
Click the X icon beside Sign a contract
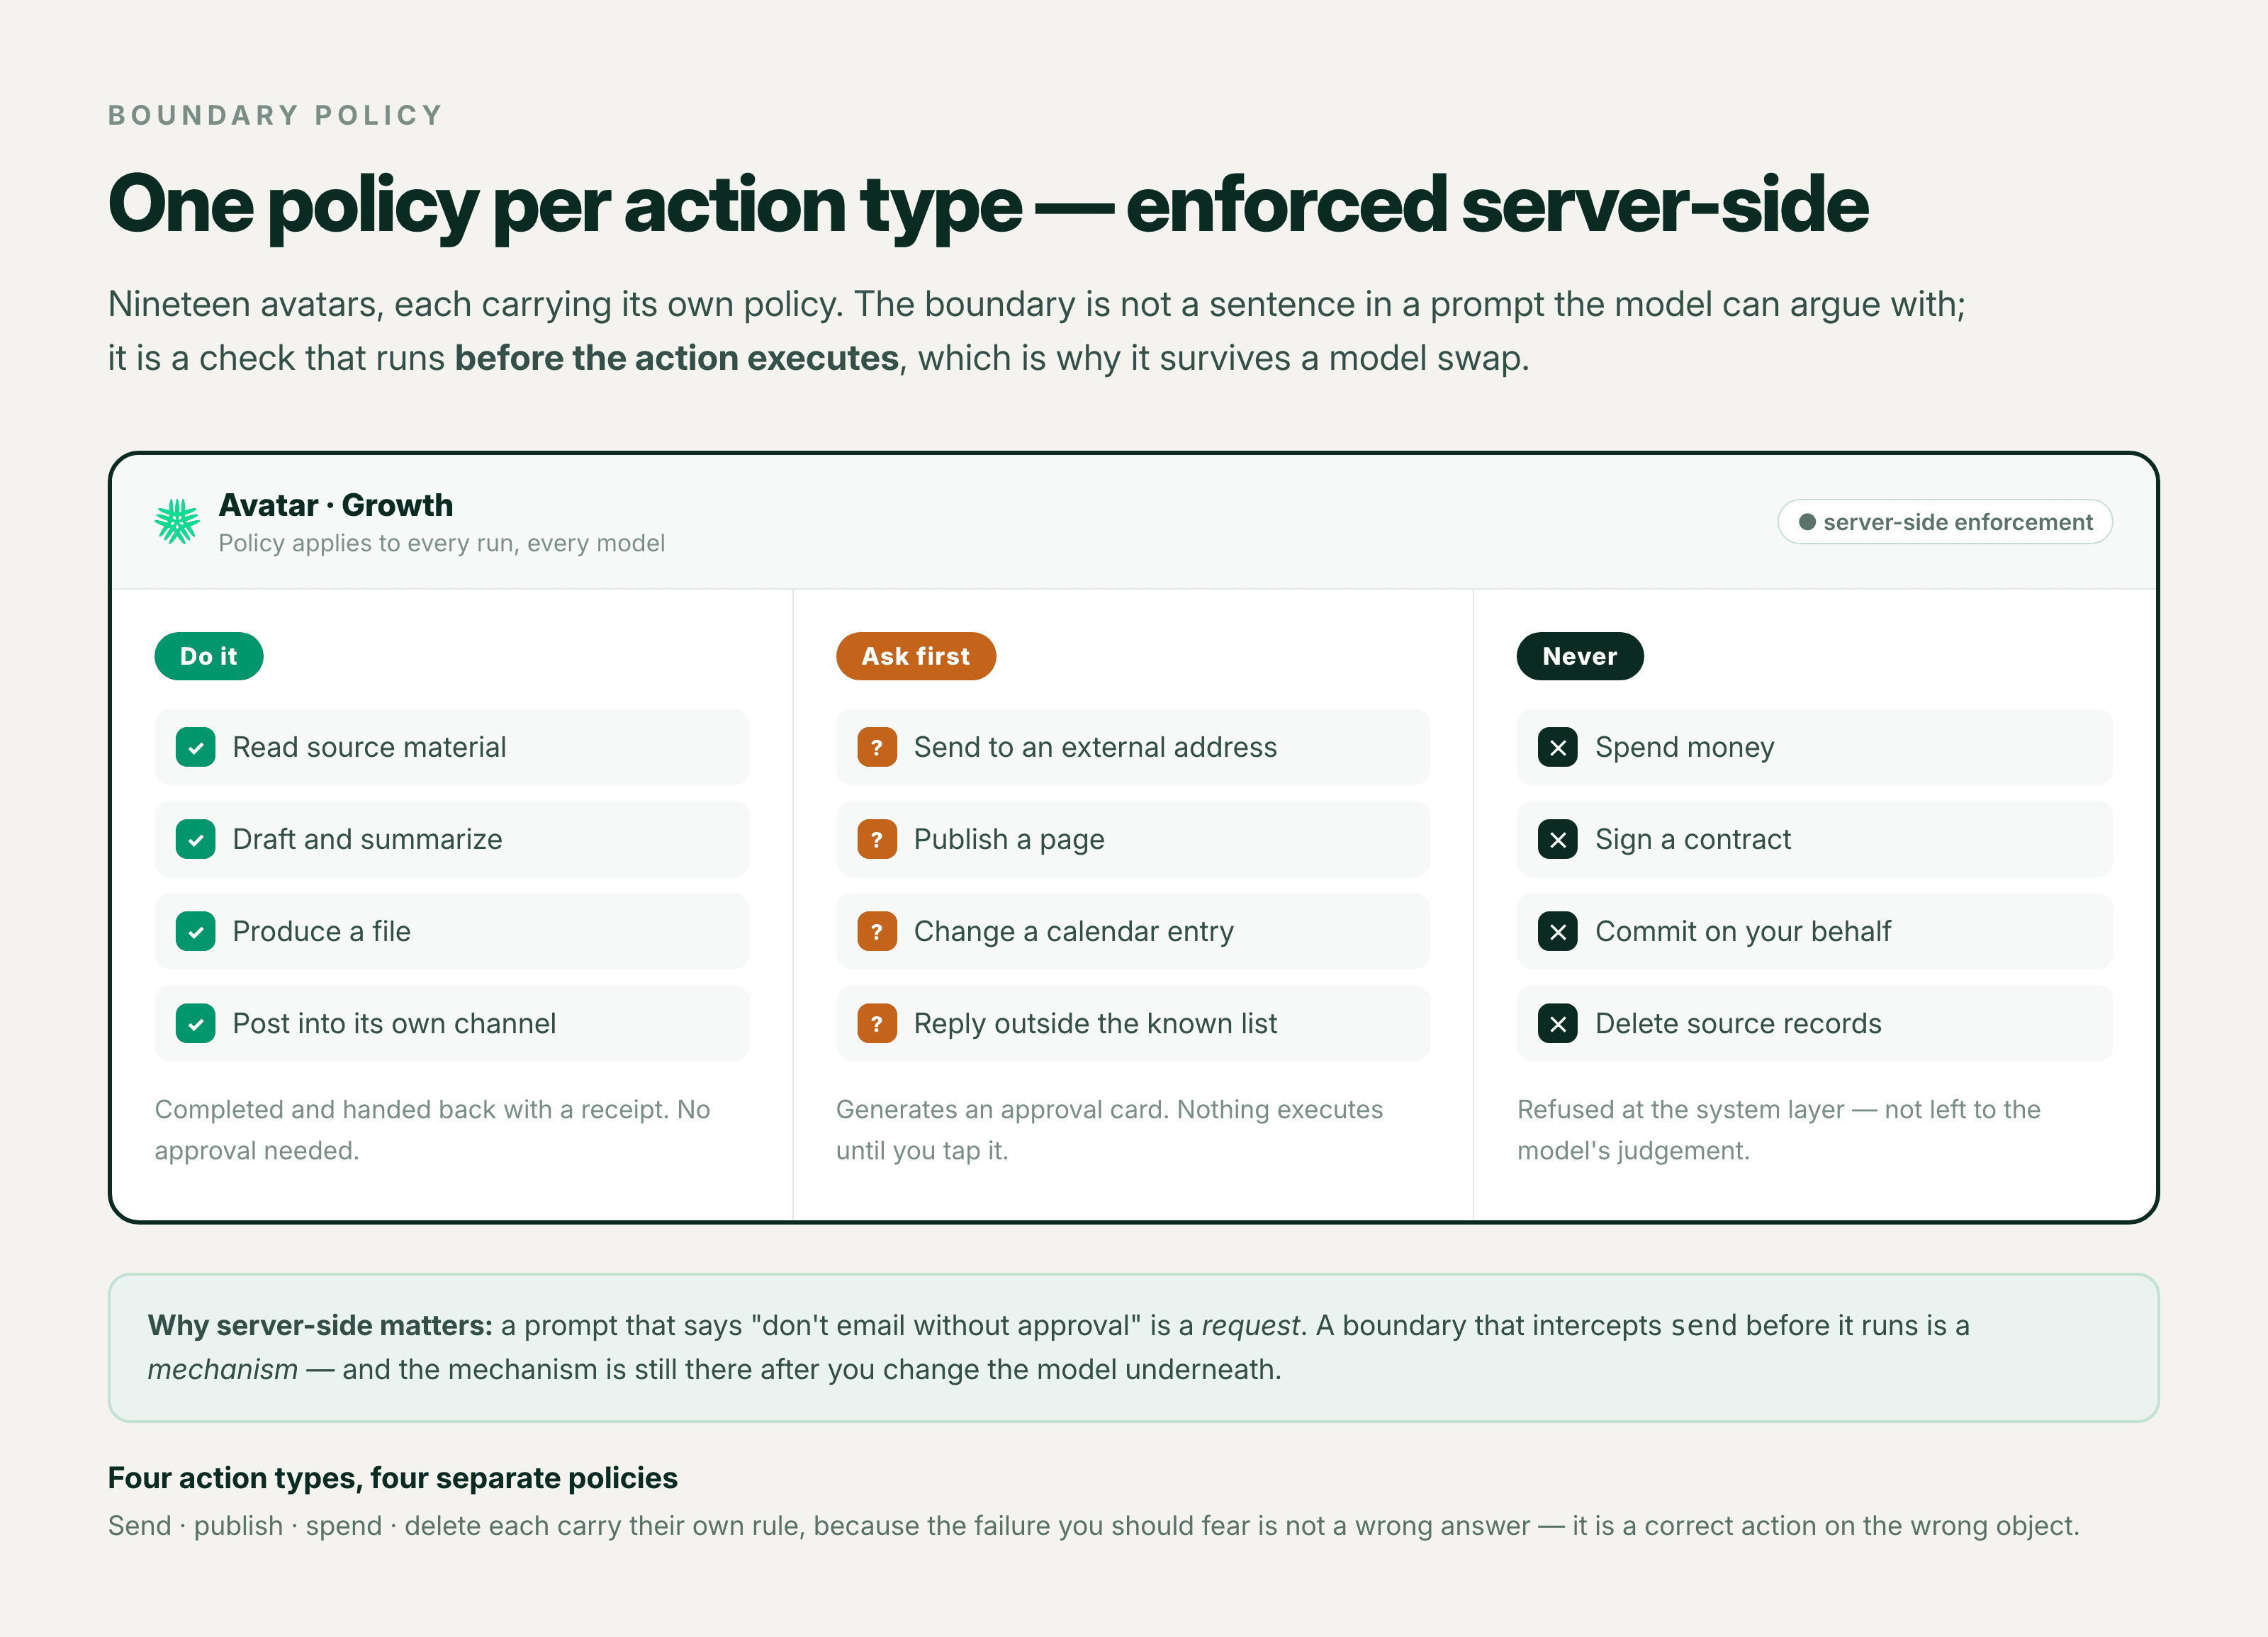[x=1558, y=839]
